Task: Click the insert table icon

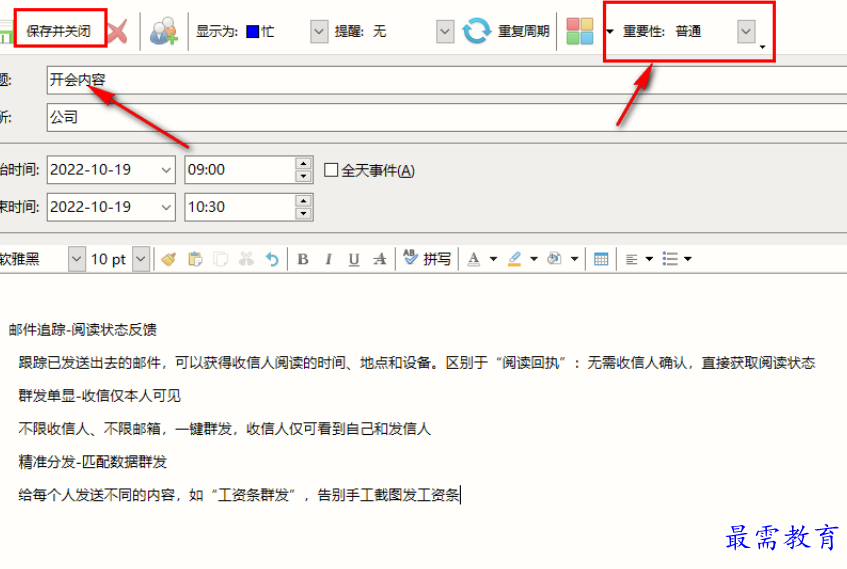Action: pyautogui.click(x=601, y=259)
